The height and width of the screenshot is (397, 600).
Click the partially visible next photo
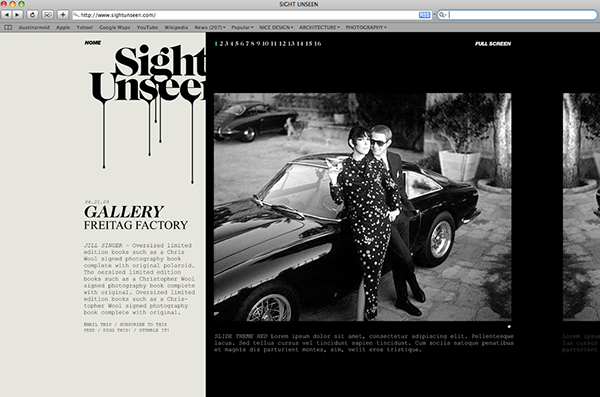click(x=581, y=207)
